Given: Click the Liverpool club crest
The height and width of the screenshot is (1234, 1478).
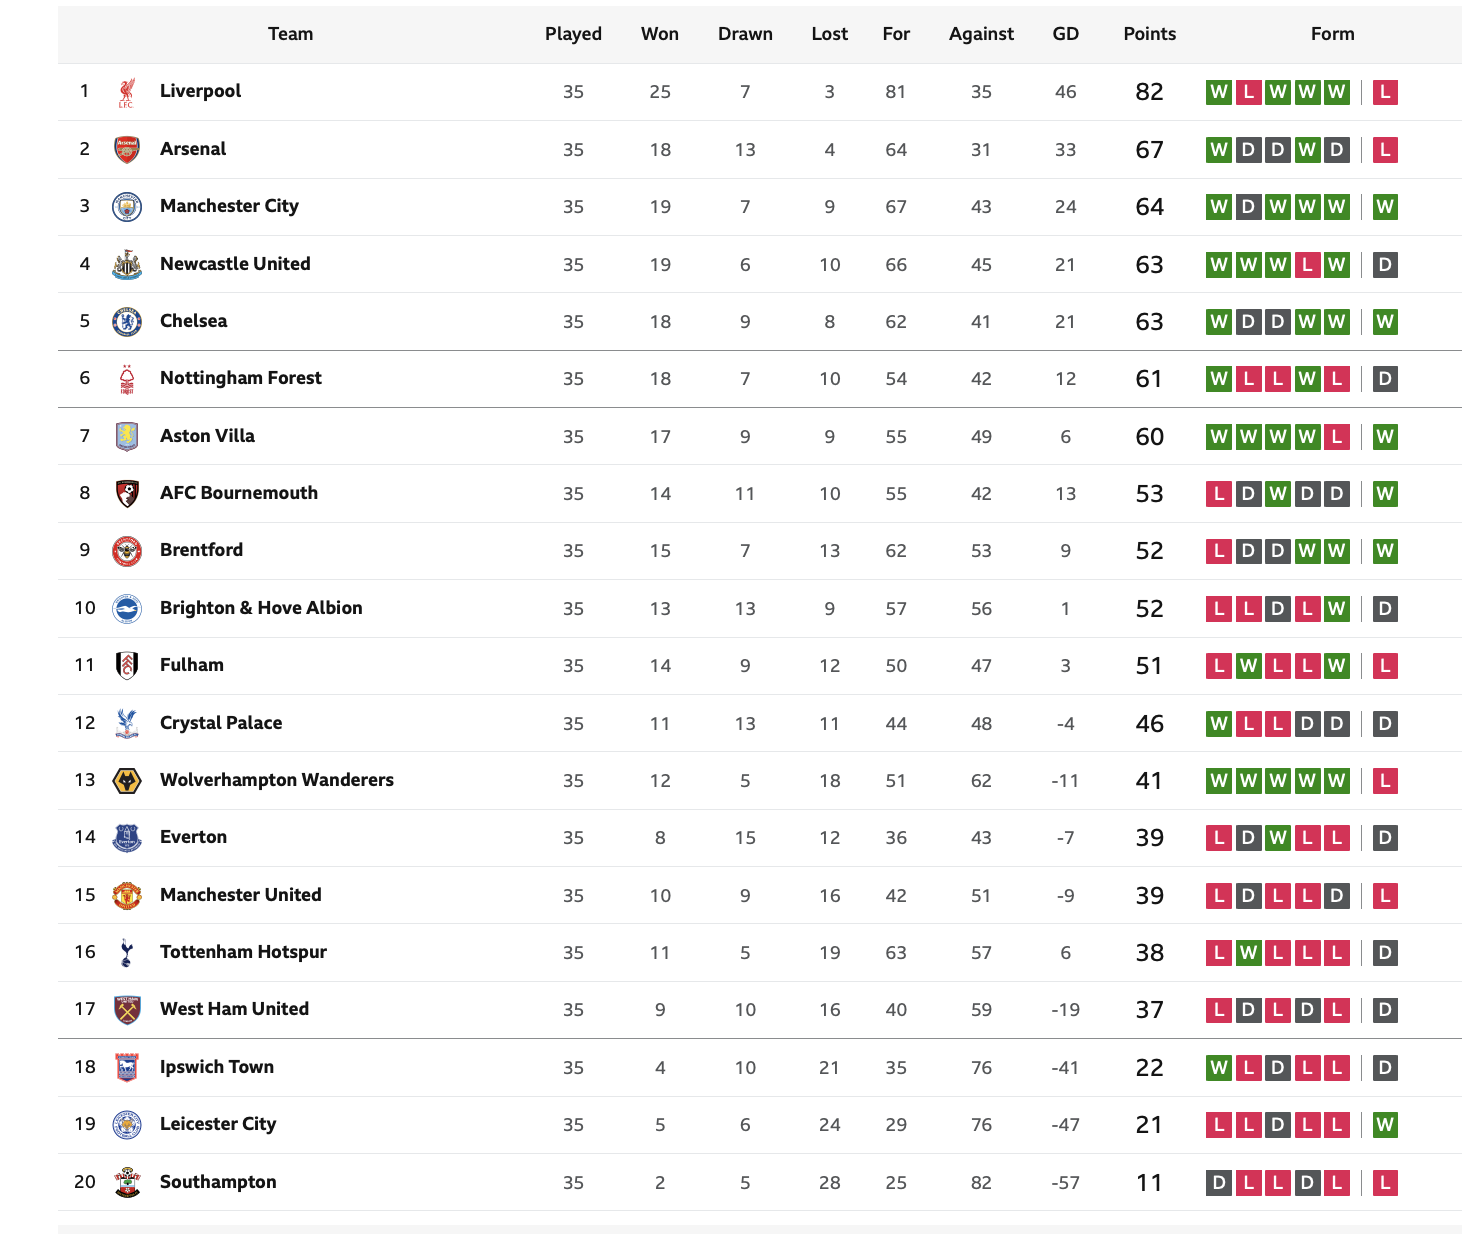Looking at the screenshot, I should (x=126, y=92).
